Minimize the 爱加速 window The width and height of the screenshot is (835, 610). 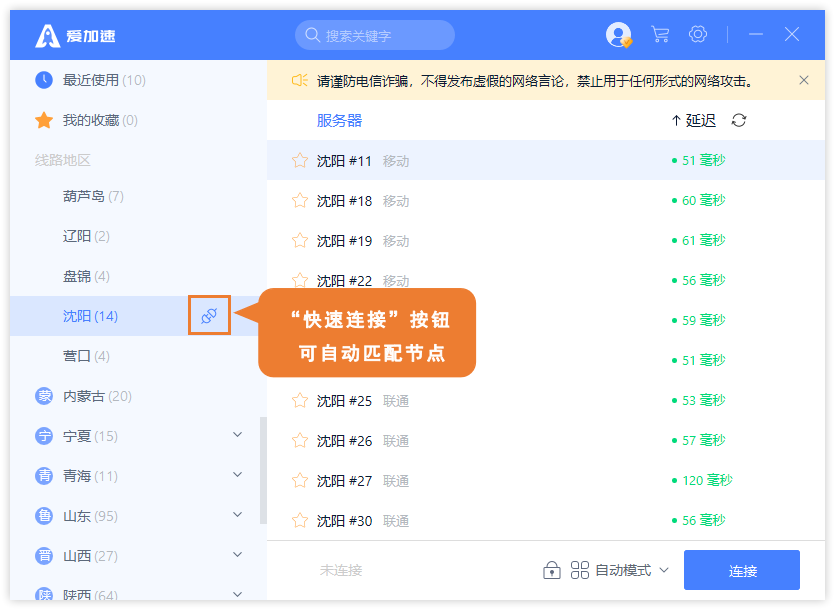pyautogui.click(x=756, y=34)
